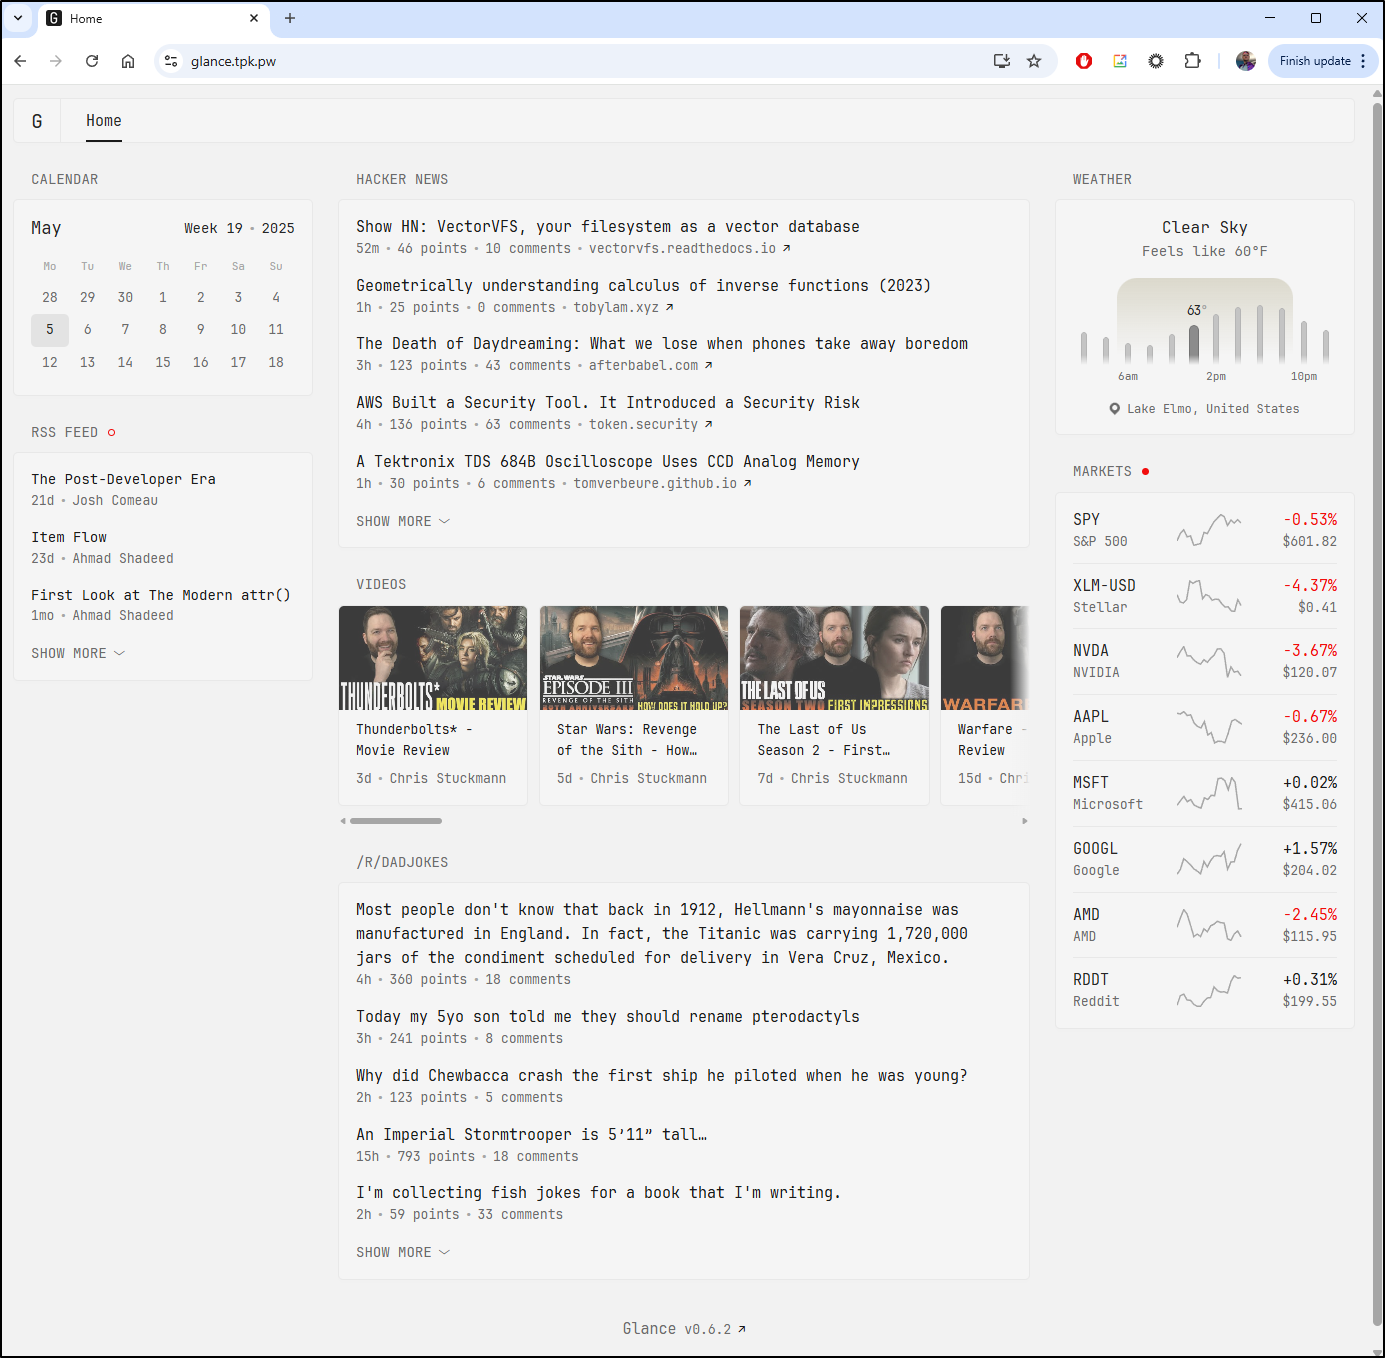Open the Chewbacca crash joke
The height and width of the screenshot is (1358, 1385).
tap(662, 1076)
